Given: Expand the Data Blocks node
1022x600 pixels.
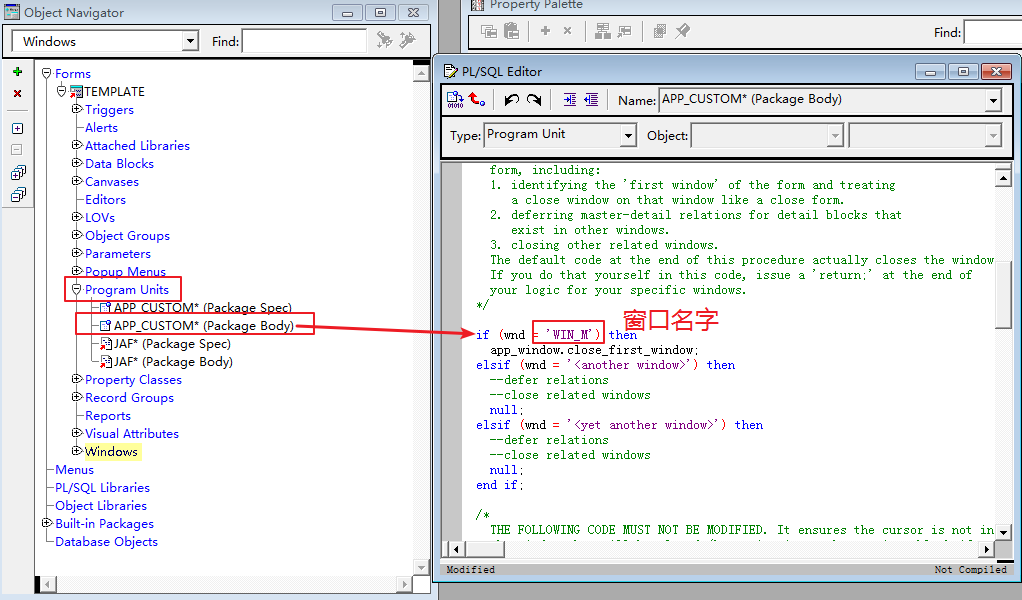Looking at the screenshot, I should (76, 163).
